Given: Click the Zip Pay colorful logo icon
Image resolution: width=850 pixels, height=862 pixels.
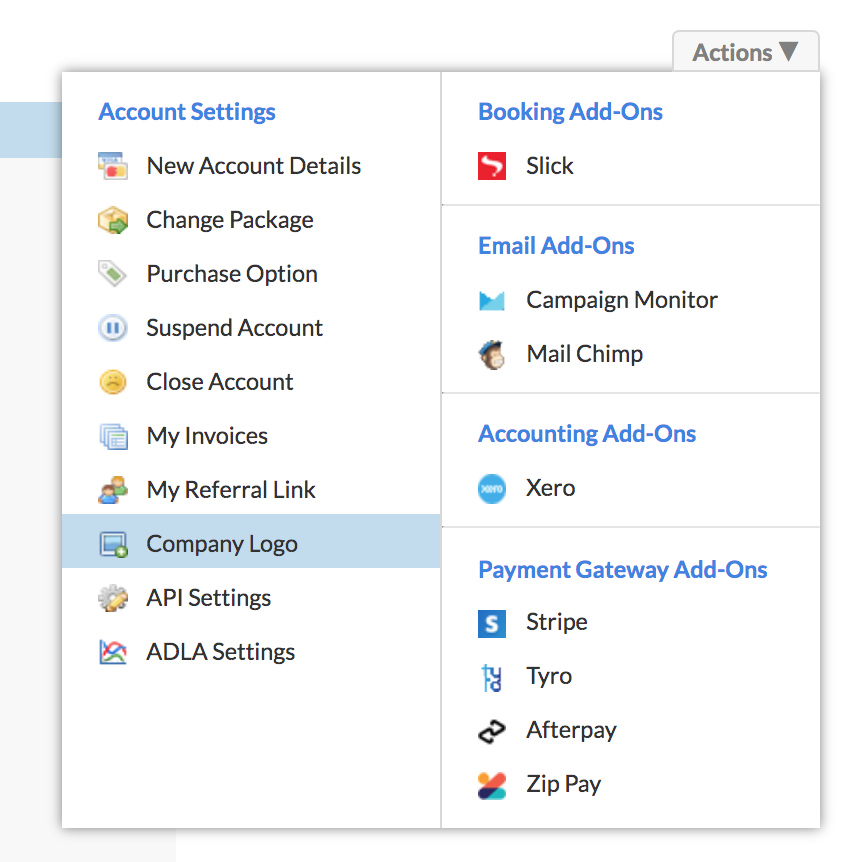Looking at the screenshot, I should (x=492, y=786).
